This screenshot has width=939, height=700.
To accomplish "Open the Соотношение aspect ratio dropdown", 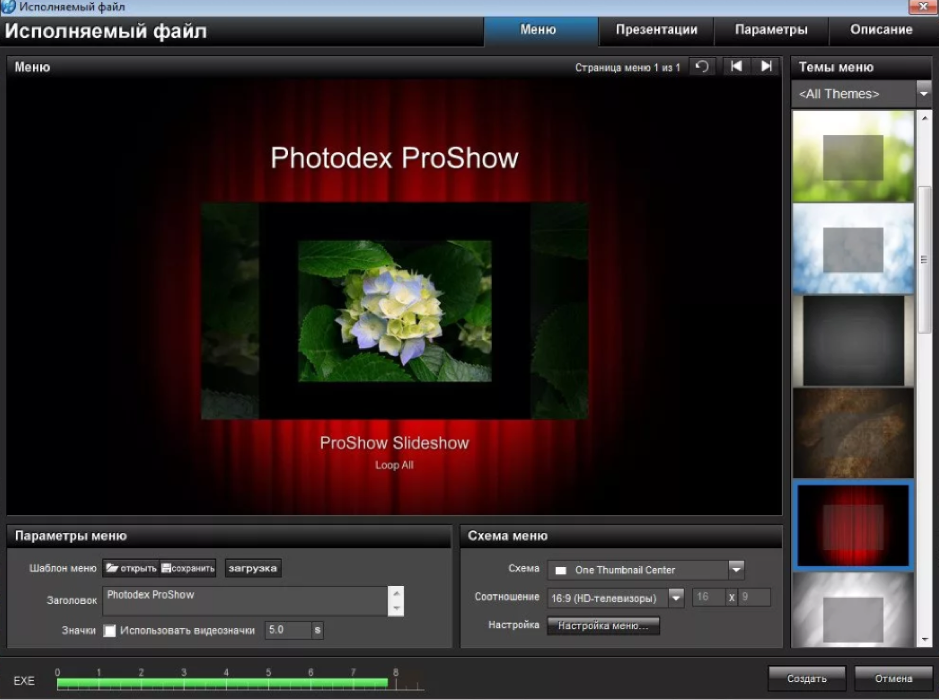I will (x=676, y=598).
